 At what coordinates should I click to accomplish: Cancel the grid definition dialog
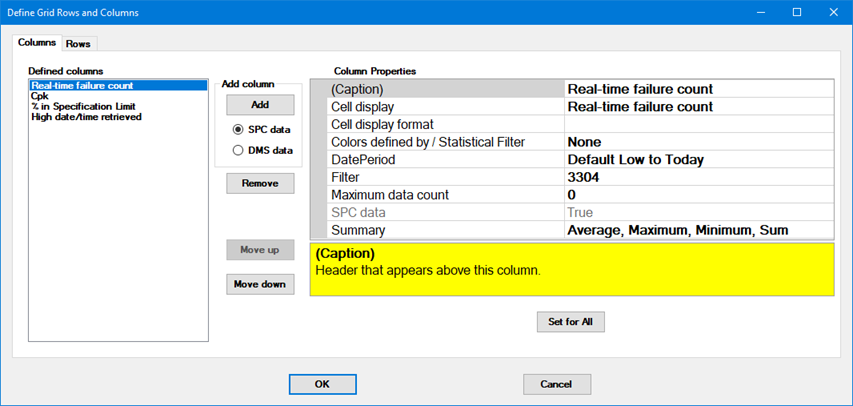556,384
